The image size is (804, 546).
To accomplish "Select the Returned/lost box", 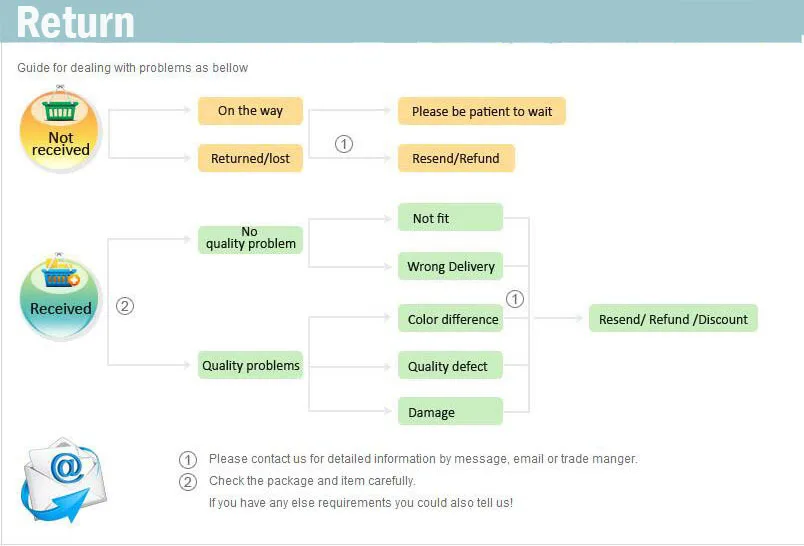I will [x=250, y=158].
